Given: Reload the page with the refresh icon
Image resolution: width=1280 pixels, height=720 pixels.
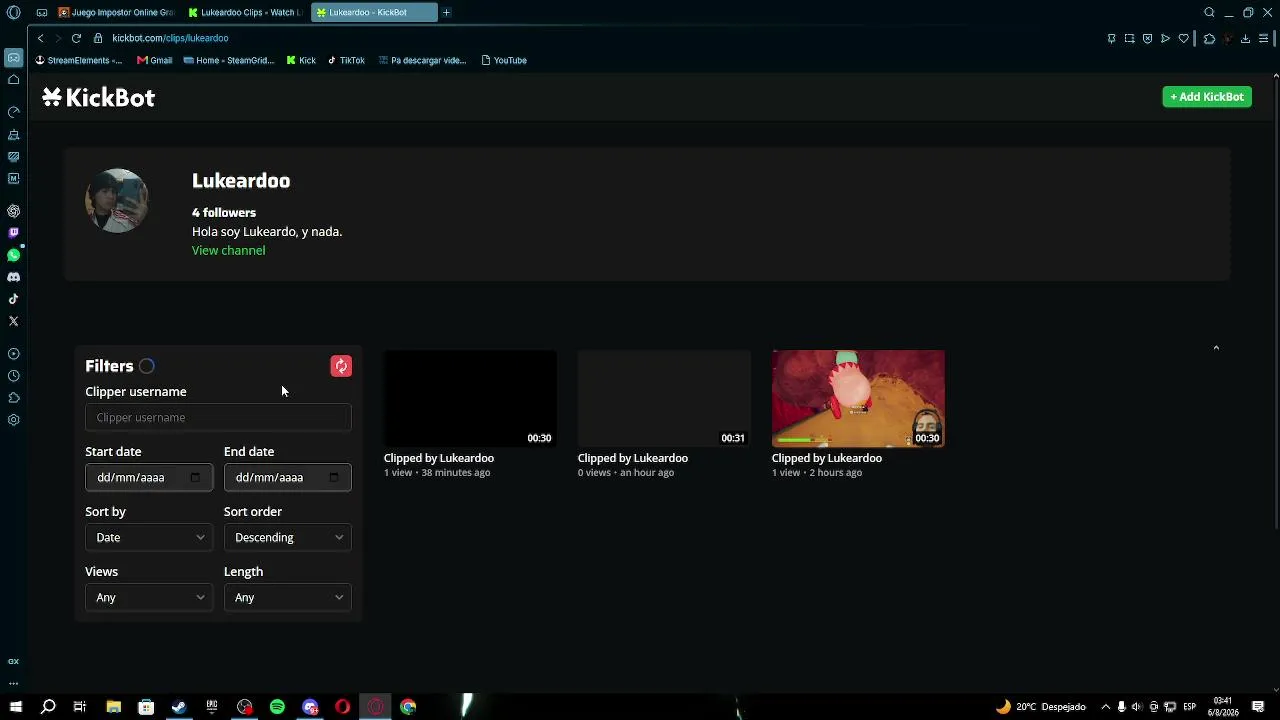Looking at the screenshot, I should click(76, 38).
